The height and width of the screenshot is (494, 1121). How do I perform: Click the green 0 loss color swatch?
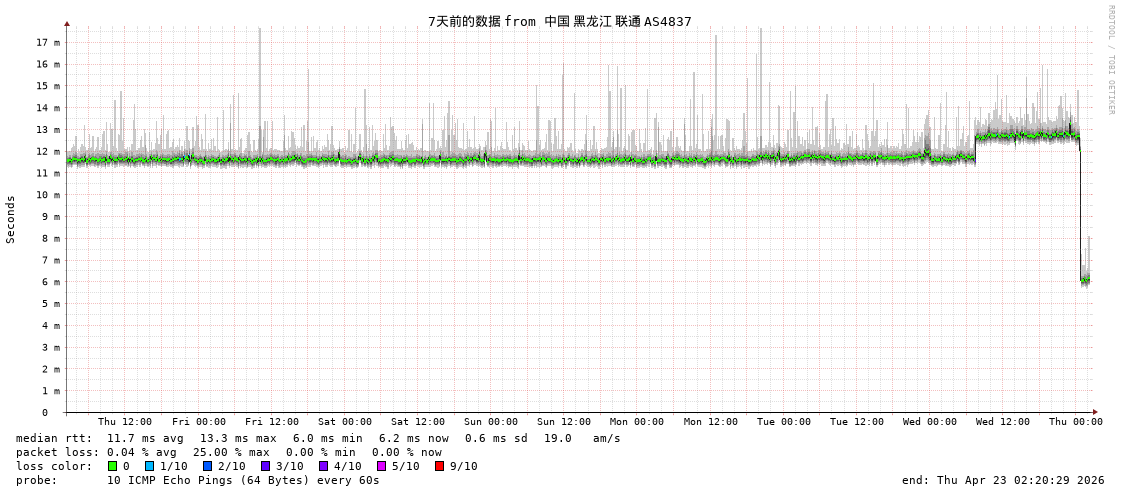(113, 466)
